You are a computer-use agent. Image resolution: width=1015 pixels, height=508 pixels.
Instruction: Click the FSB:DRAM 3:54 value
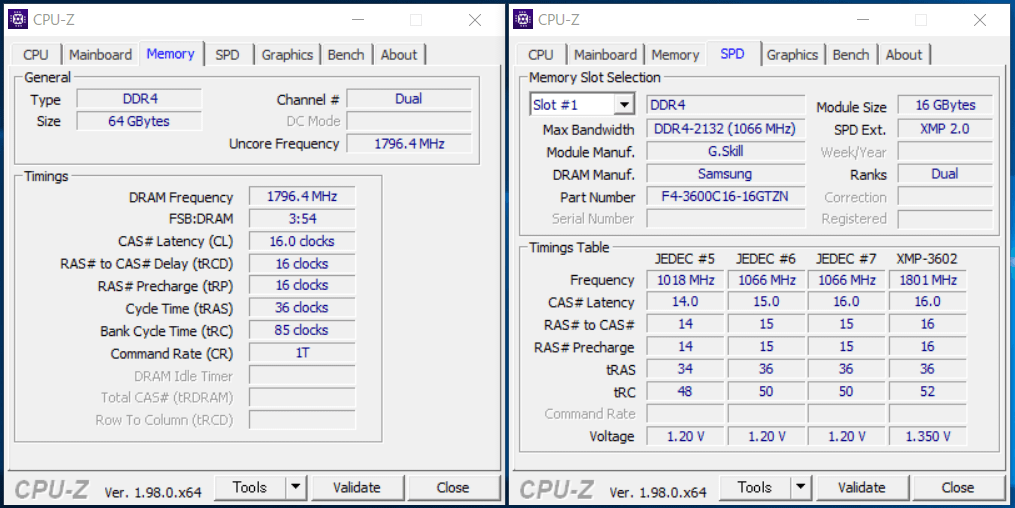(302, 219)
